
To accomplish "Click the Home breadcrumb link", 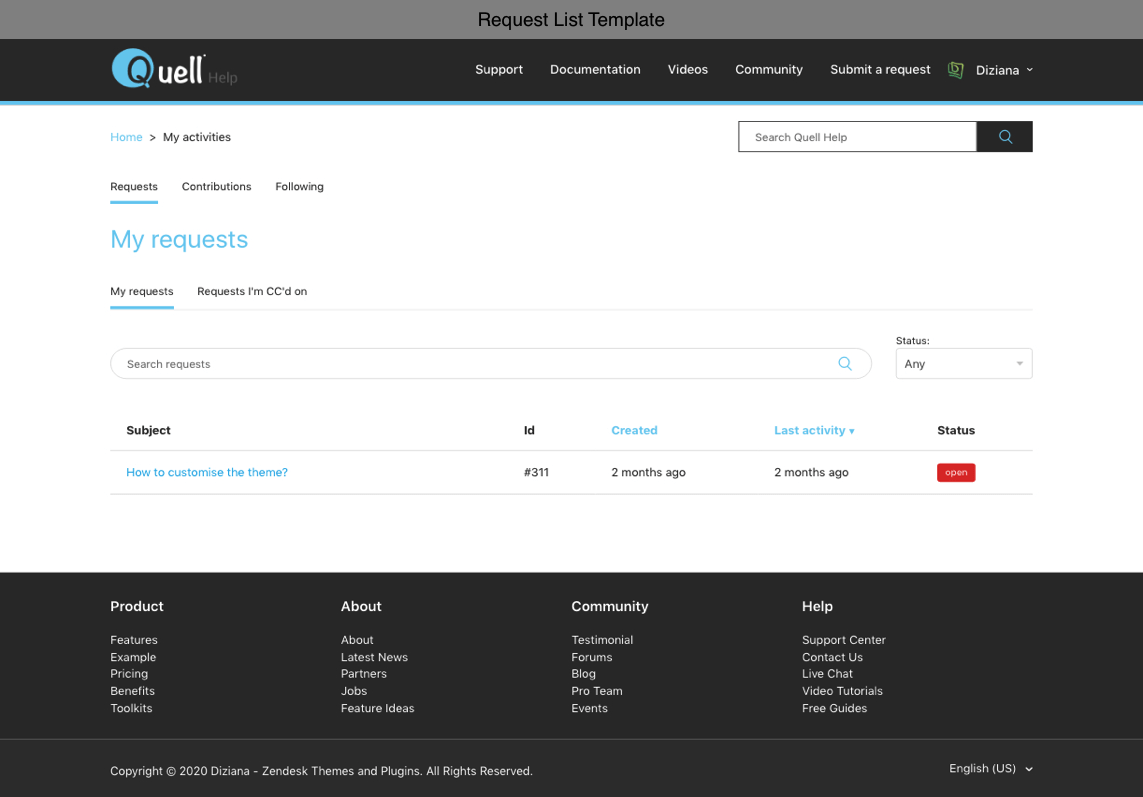I will coord(126,138).
